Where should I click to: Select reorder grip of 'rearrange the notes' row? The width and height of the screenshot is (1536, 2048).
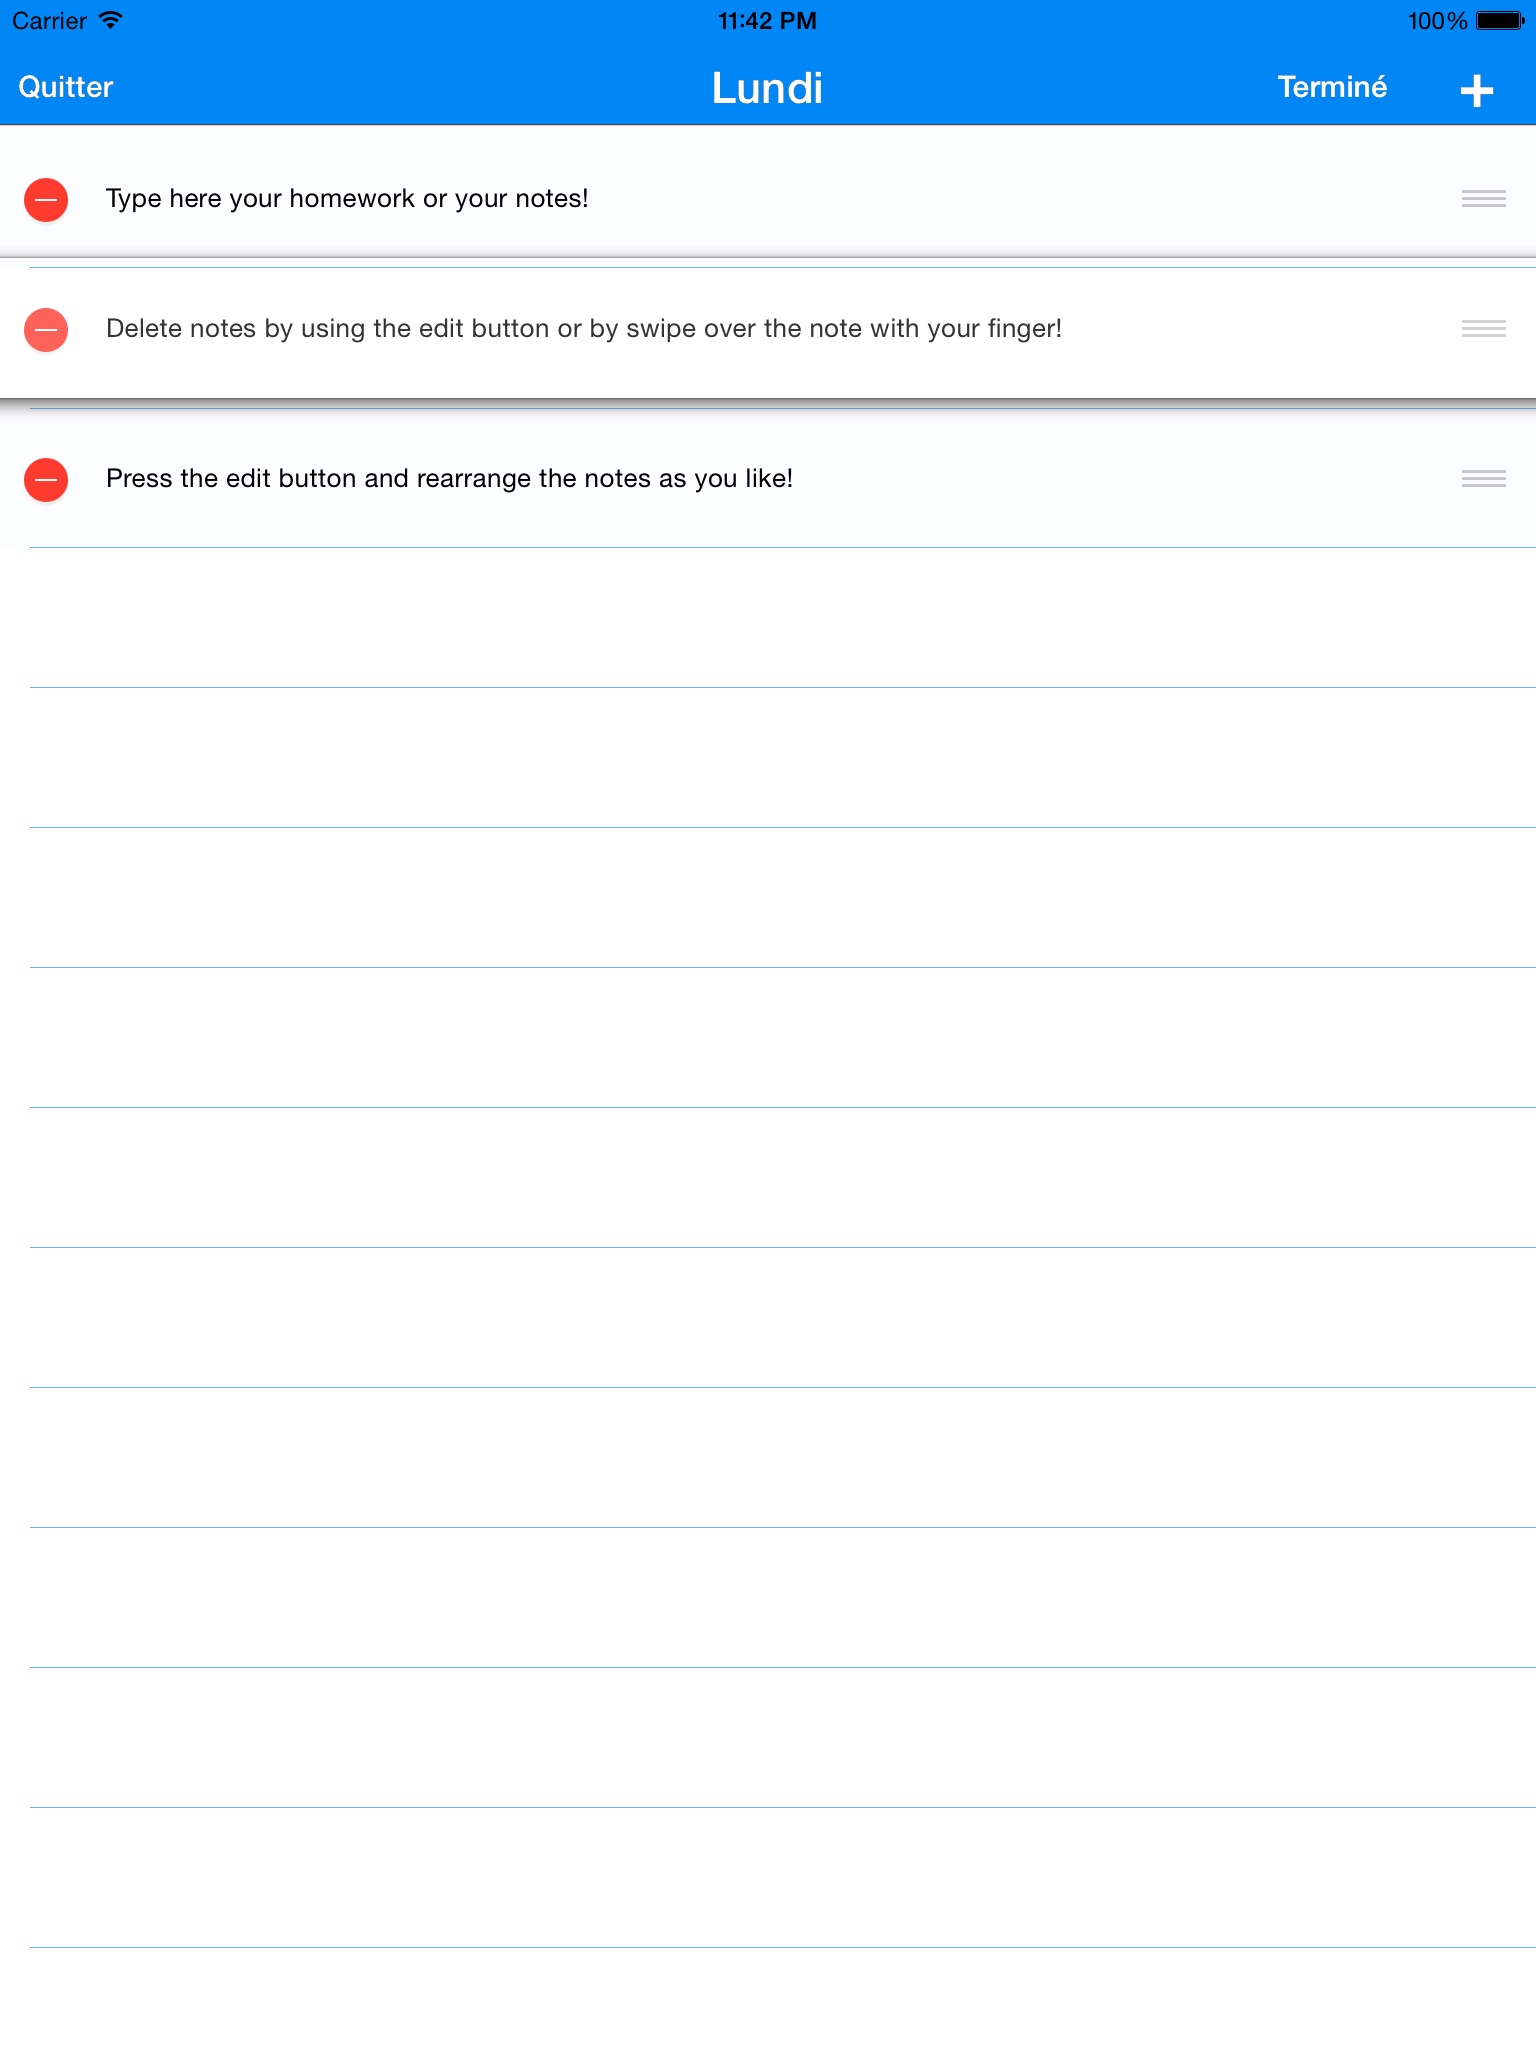coord(1483,479)
